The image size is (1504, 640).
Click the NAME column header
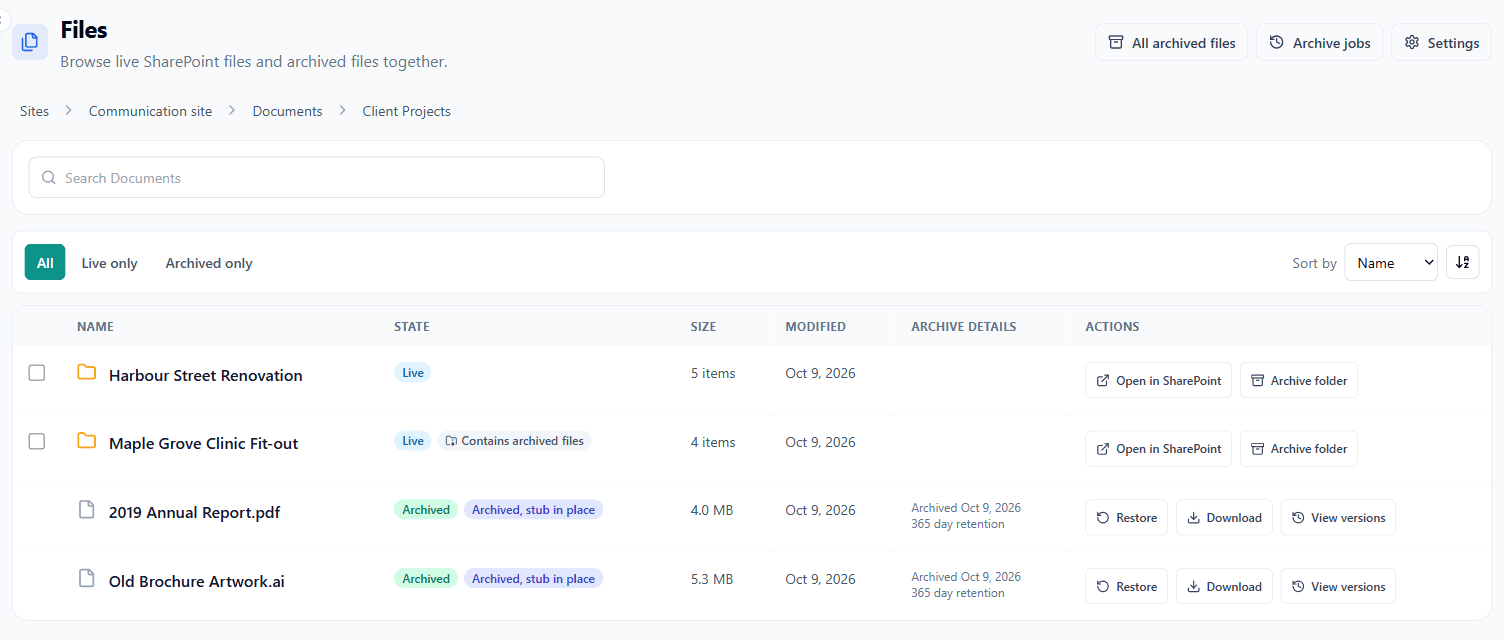tap(95, 327)
